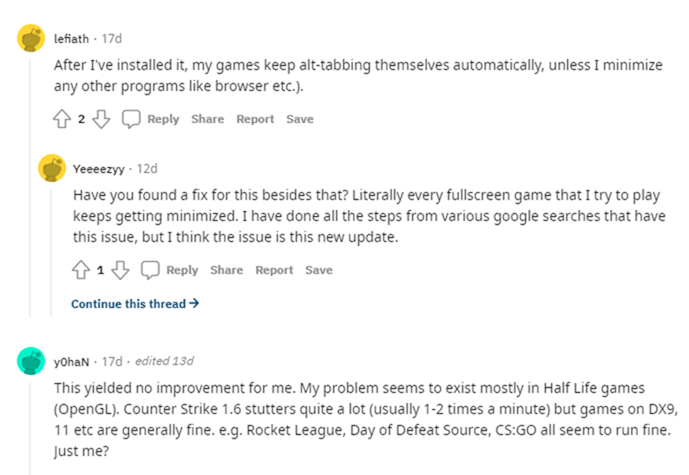This screenshot has width=689, height=475.
Task: Open Yeeeezyy's avatar
Action: coord(52,168)
